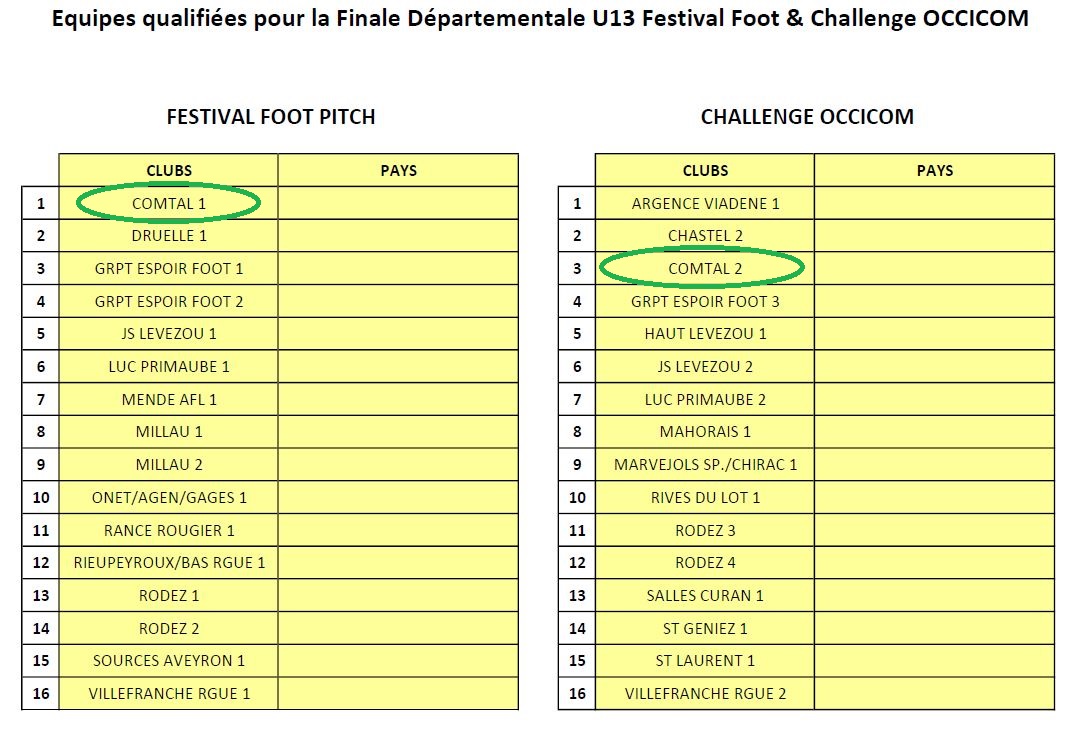Click row number 10 of Challenge Occicom table
The image size is (1079, 734).
tap(577, 497)
